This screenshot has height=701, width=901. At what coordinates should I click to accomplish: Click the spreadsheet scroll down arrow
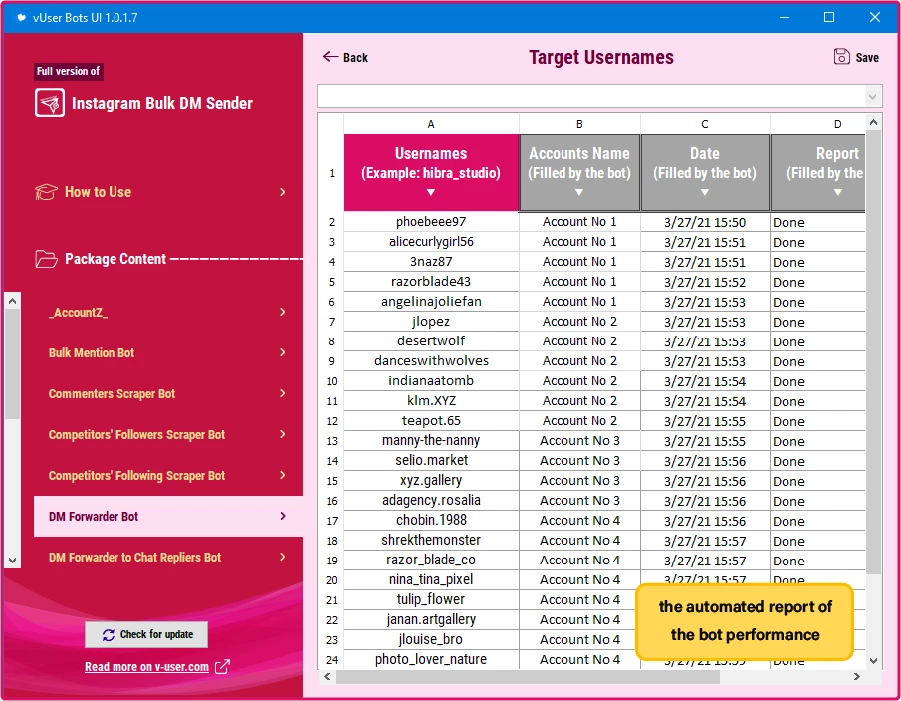873,661
